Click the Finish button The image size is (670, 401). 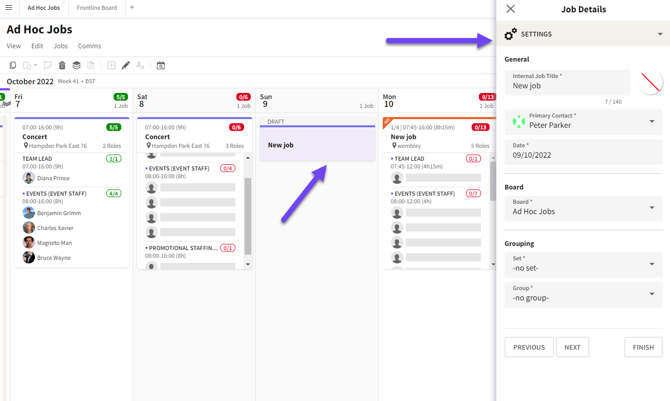point(643,347)
